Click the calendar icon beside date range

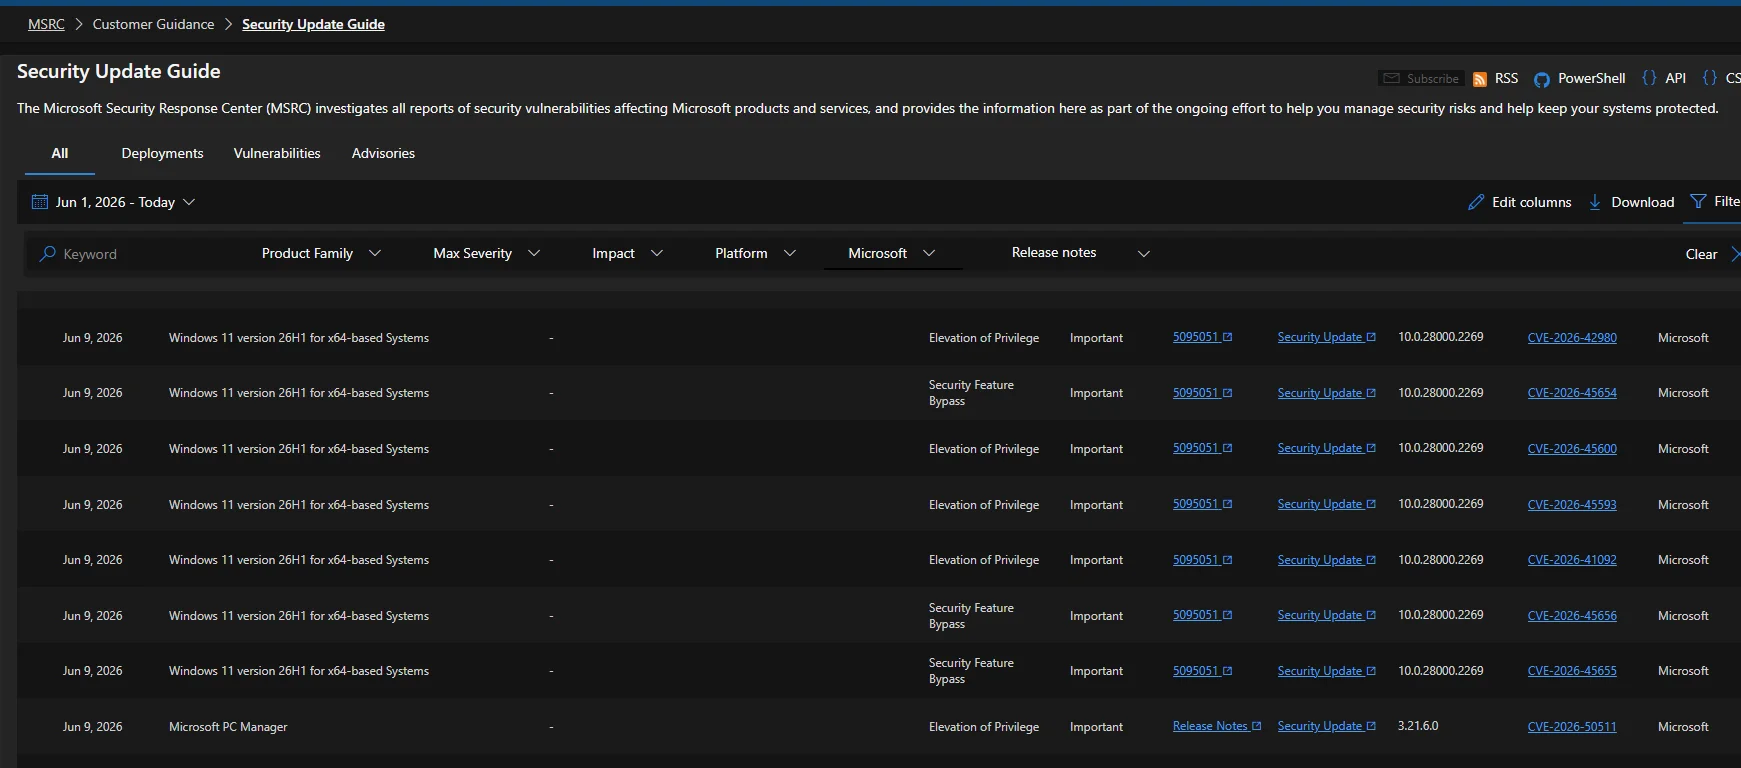40,202
